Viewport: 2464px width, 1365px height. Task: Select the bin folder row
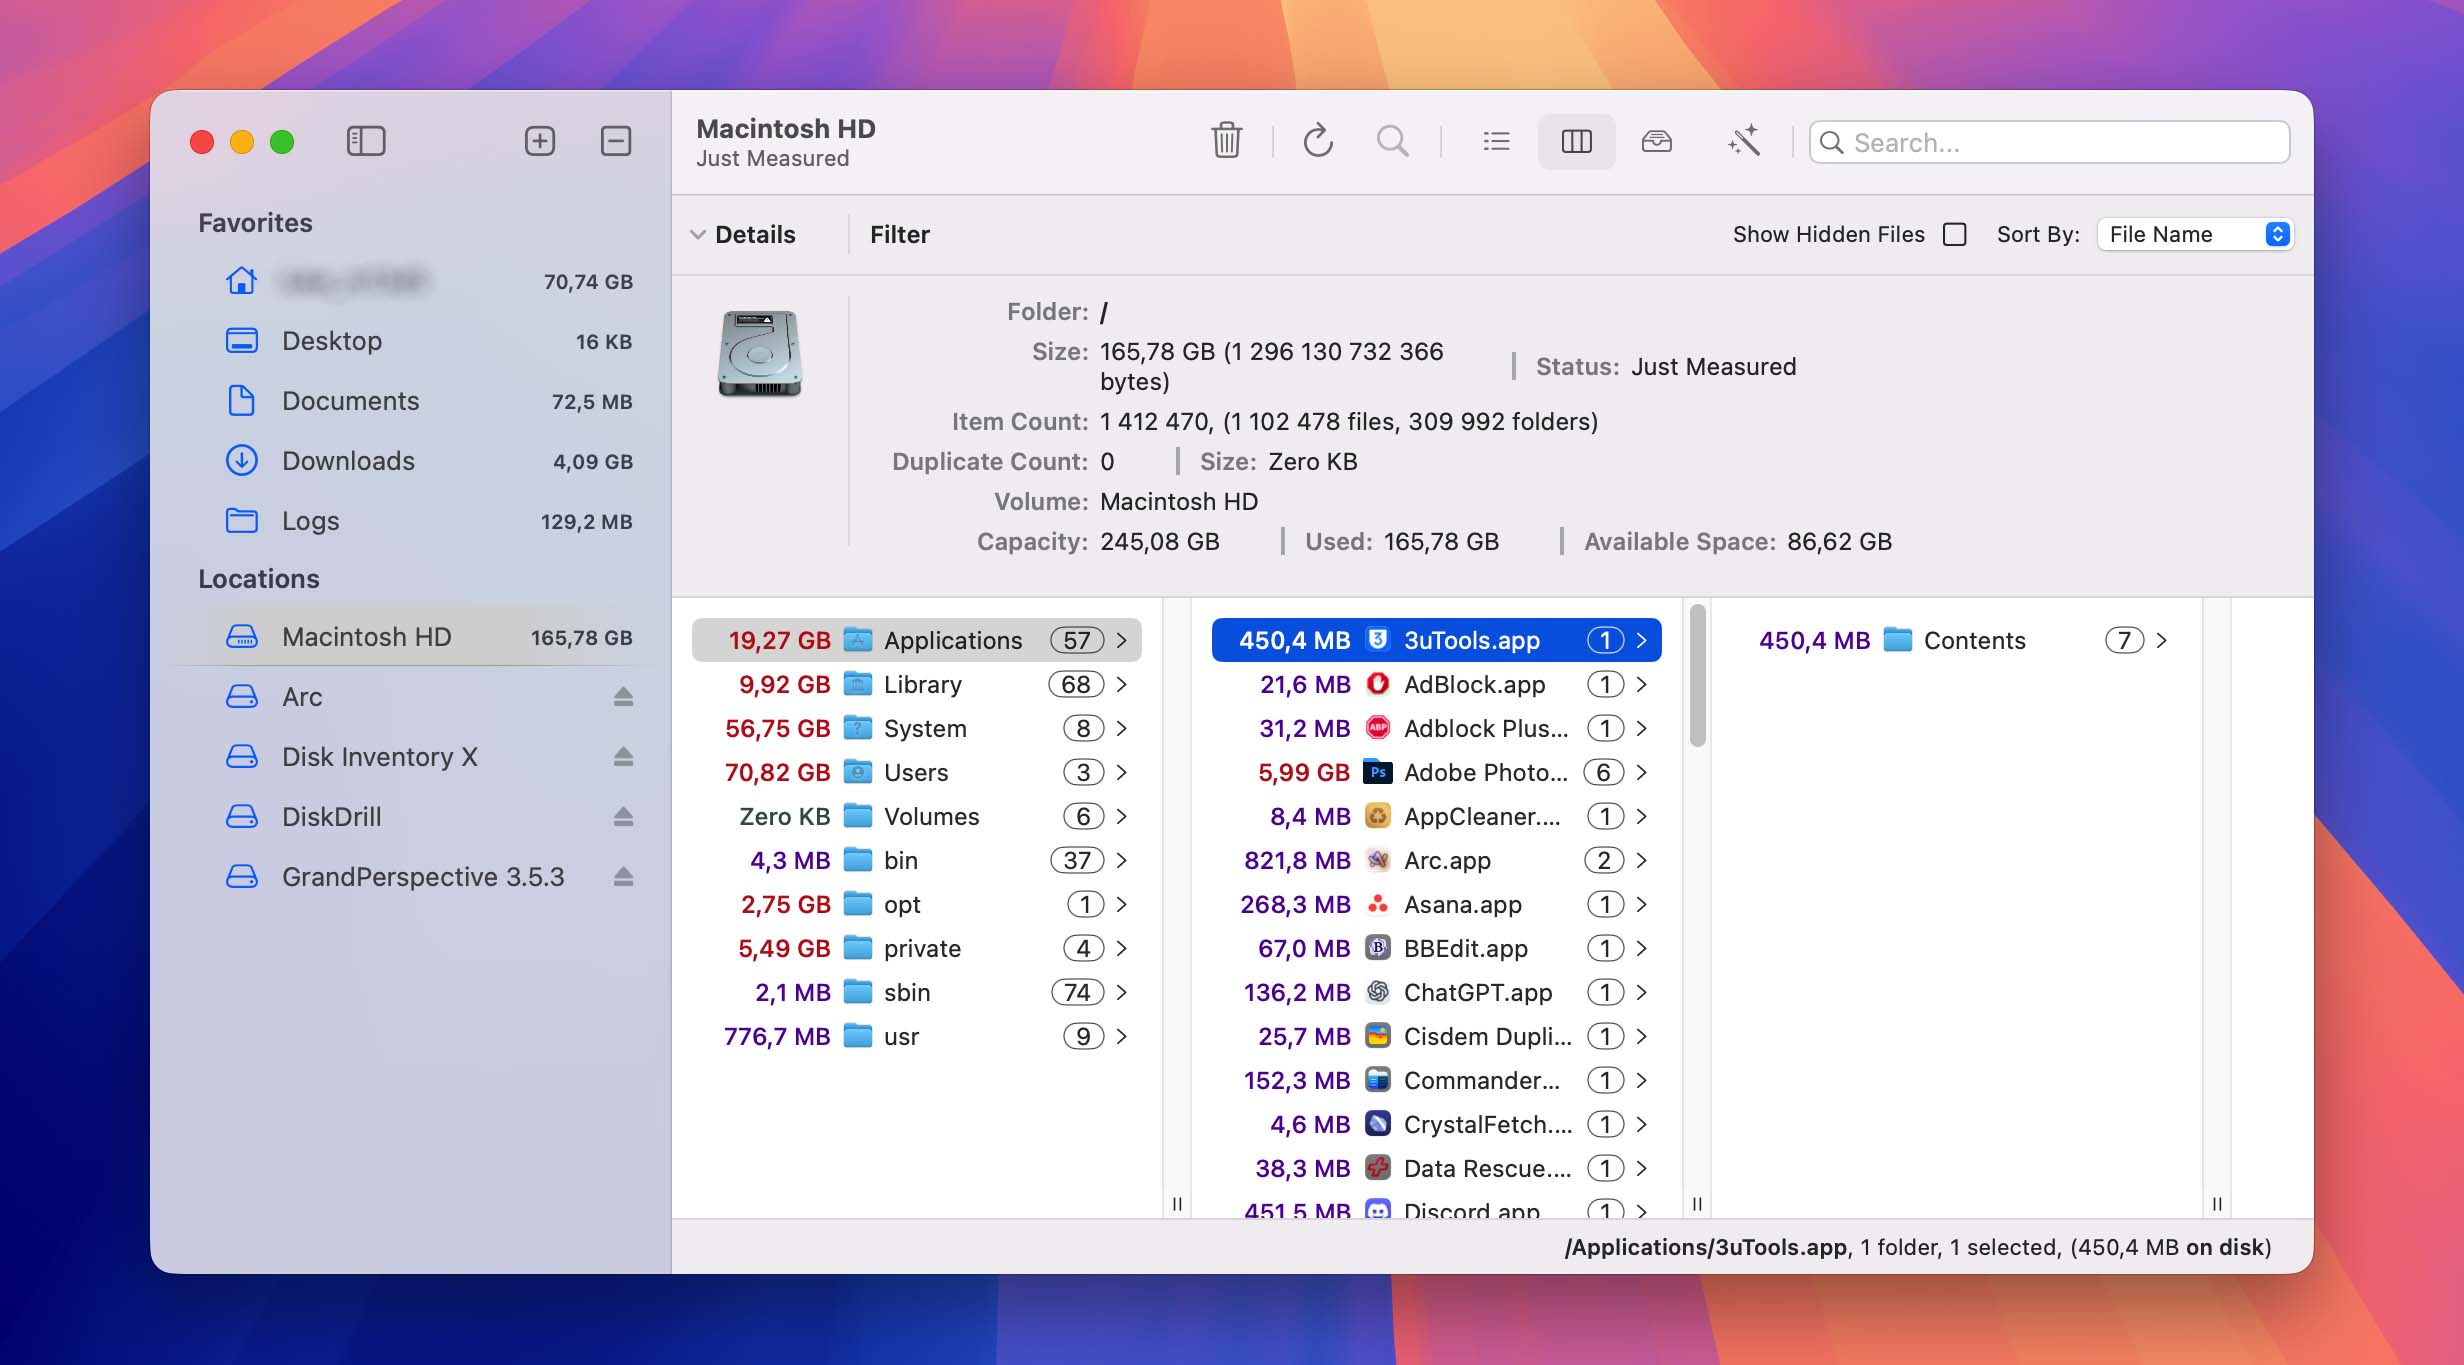(x=916, y=860)
